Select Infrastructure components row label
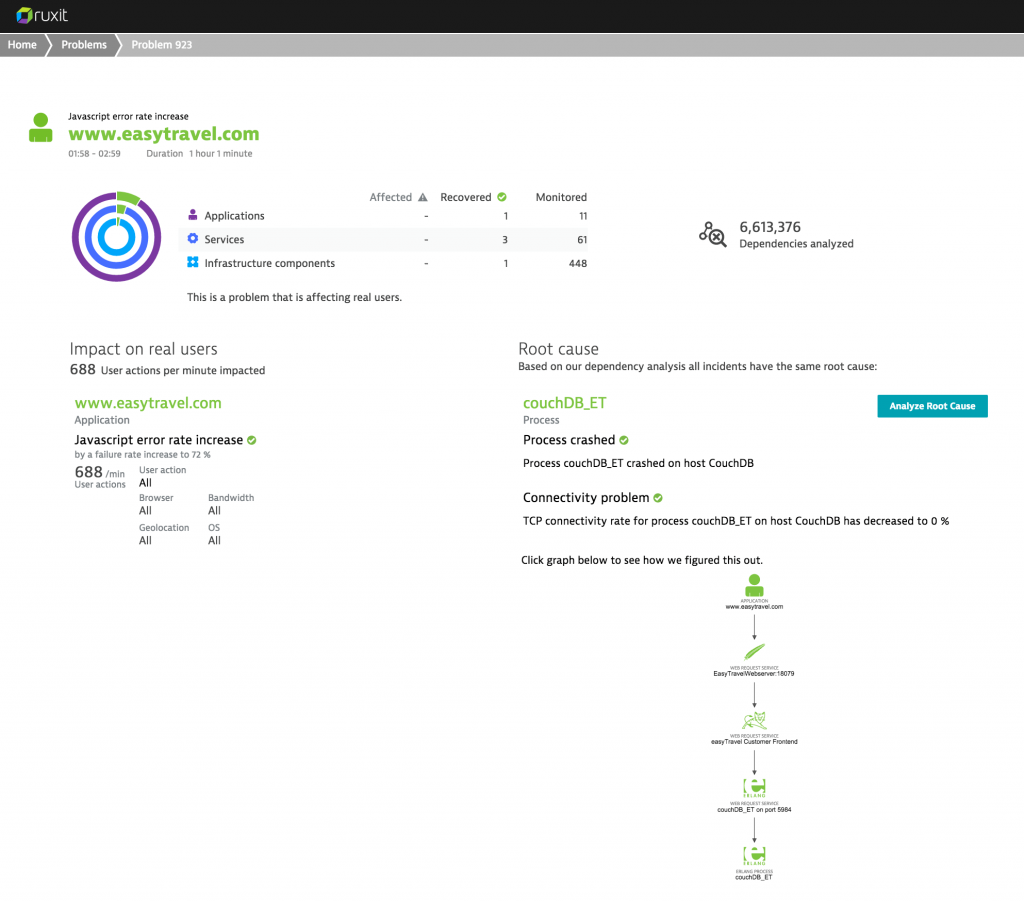The width and height of the screenshot is (1024, 901). (269, 263)
